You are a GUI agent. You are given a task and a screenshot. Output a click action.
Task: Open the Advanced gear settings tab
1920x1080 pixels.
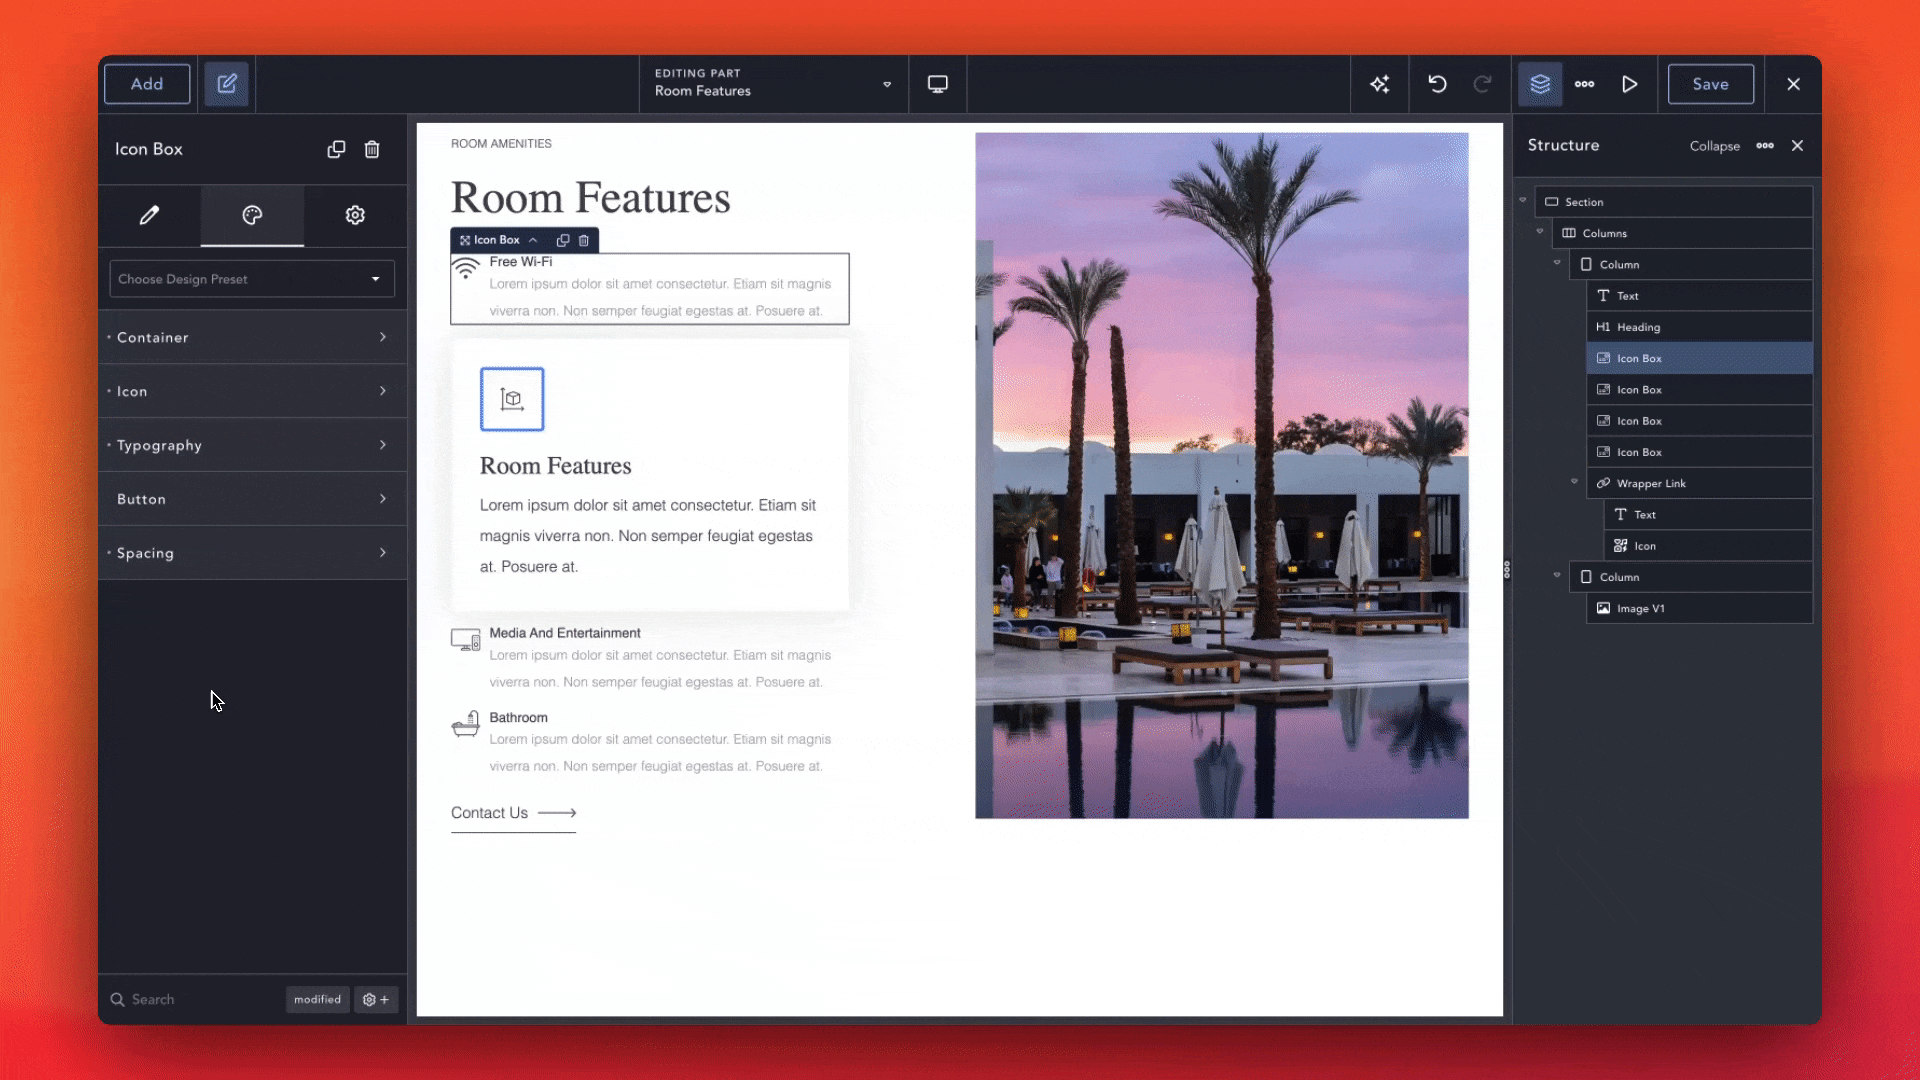pos(355,215)
